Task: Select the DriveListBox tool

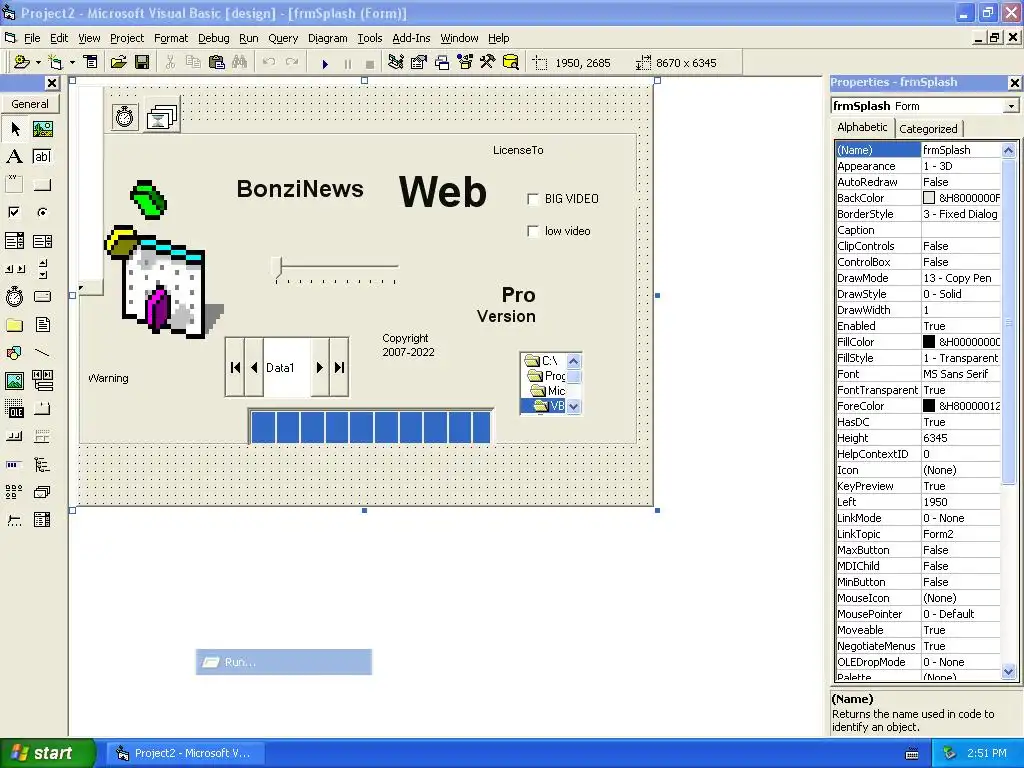Action: [x=42, y=296]
